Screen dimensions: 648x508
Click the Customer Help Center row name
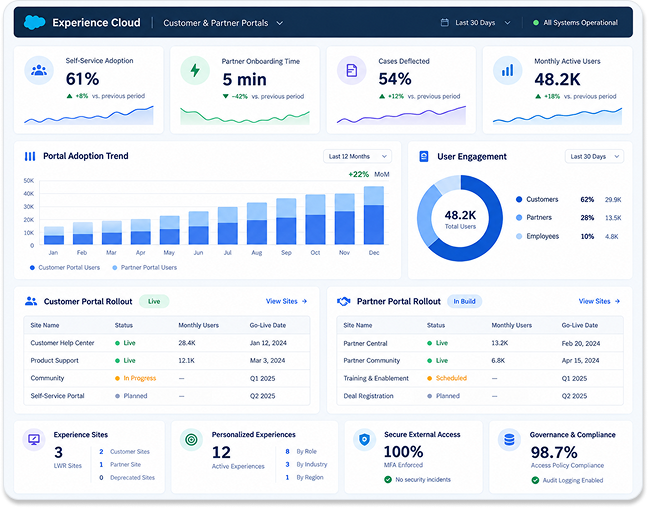[x=62, y=343]
